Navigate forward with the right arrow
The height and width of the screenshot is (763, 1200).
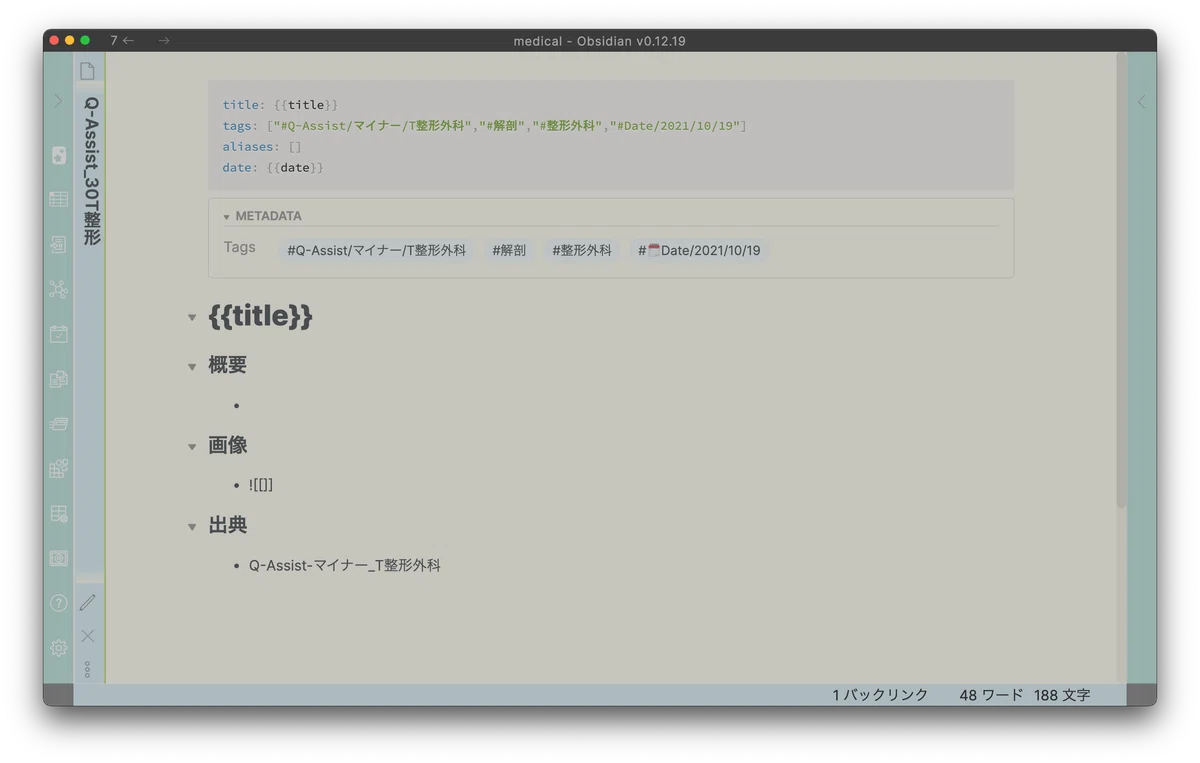(x=164, y=40)
